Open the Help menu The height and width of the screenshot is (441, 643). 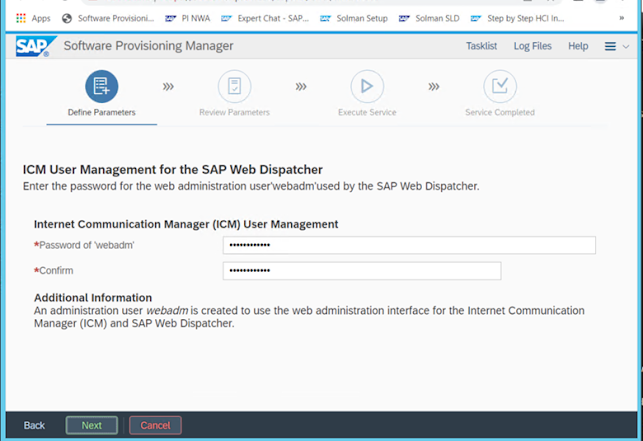[578, 46]
